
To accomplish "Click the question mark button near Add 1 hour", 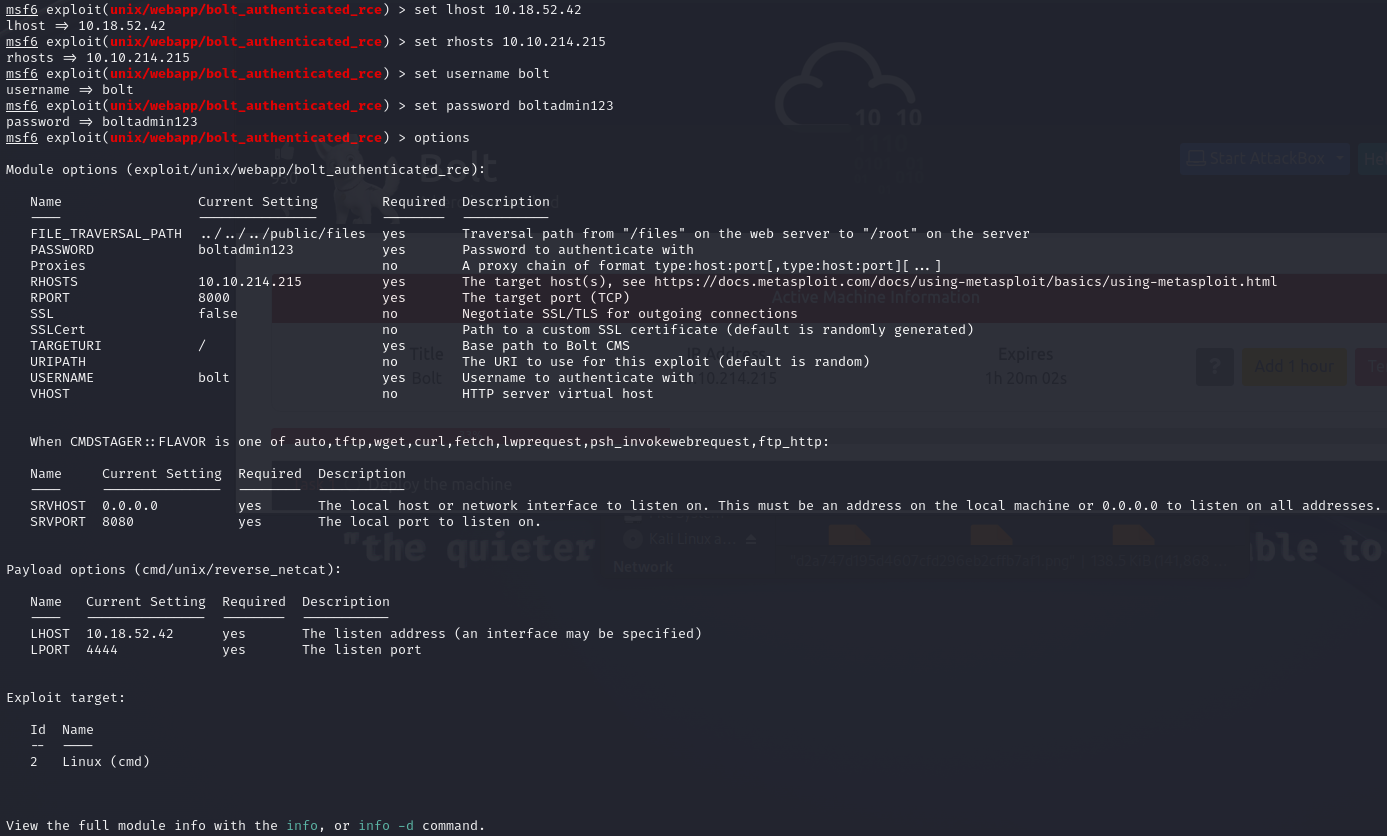I will tap(1215, 367).
